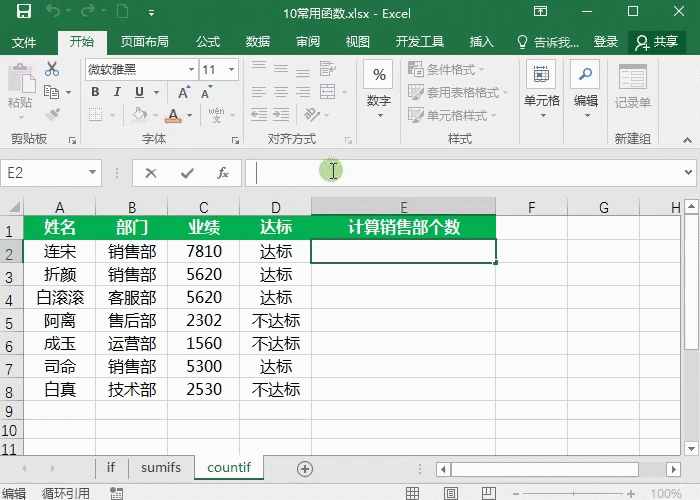Click the 共享 Share button

click(657, 42)
